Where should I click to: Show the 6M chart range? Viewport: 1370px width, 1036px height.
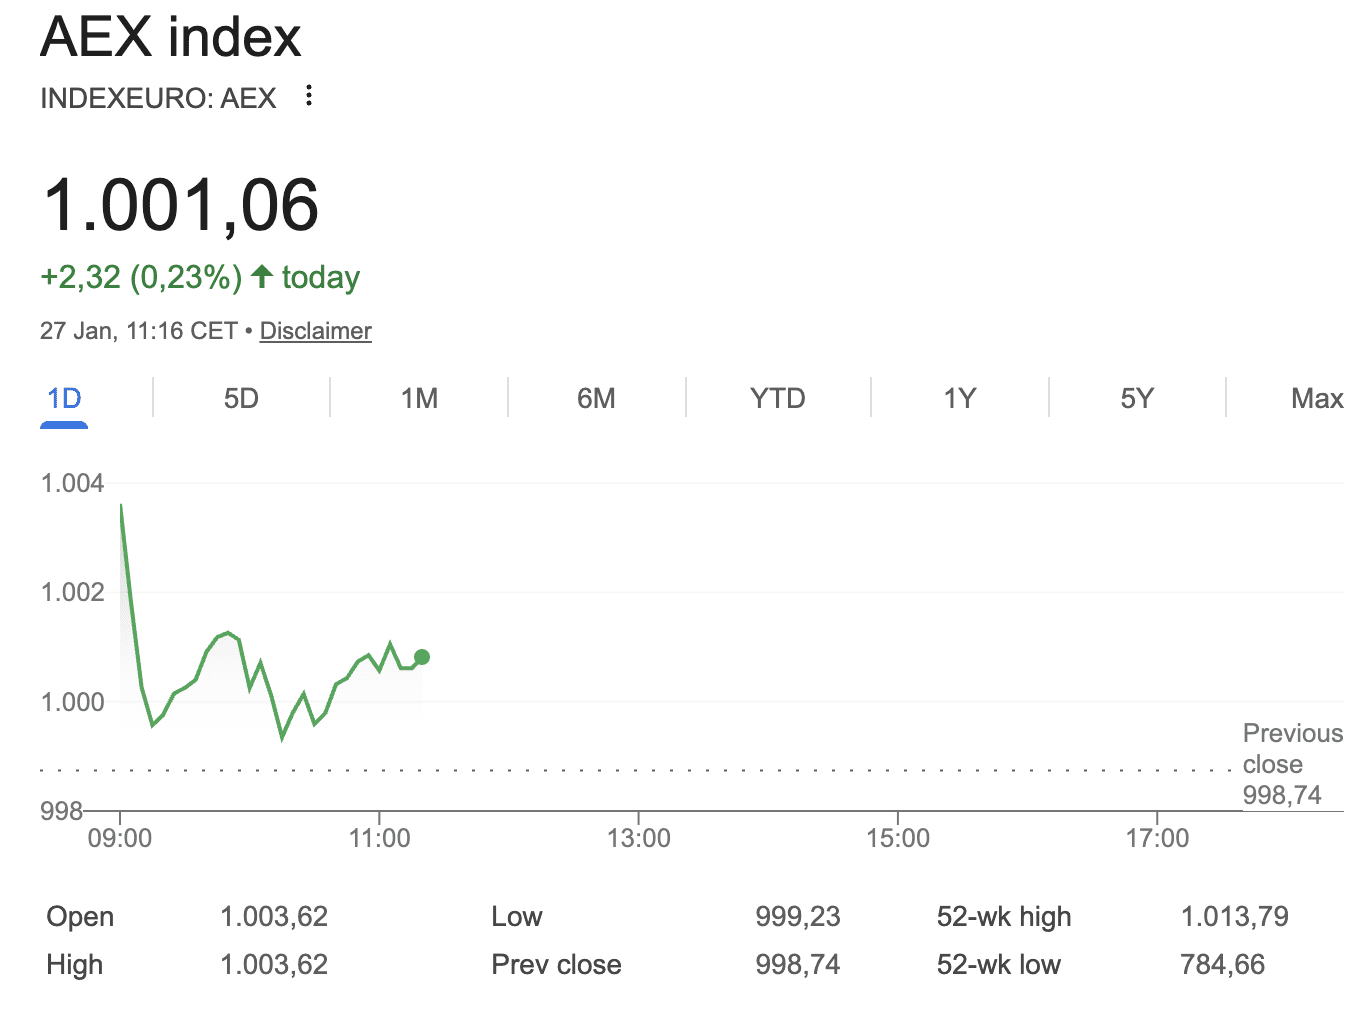point(596,399)
